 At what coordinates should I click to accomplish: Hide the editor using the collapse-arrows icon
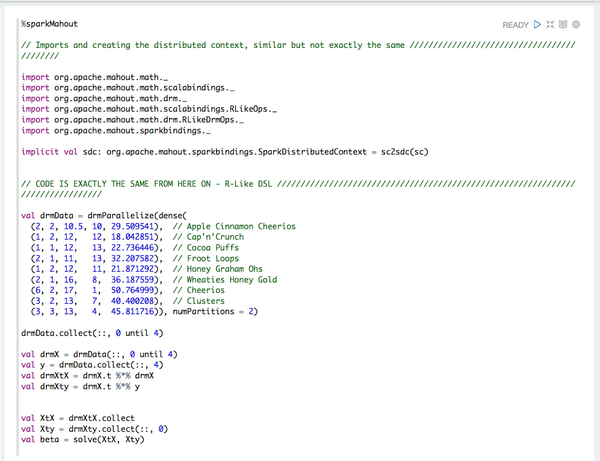tap(550, 24)
